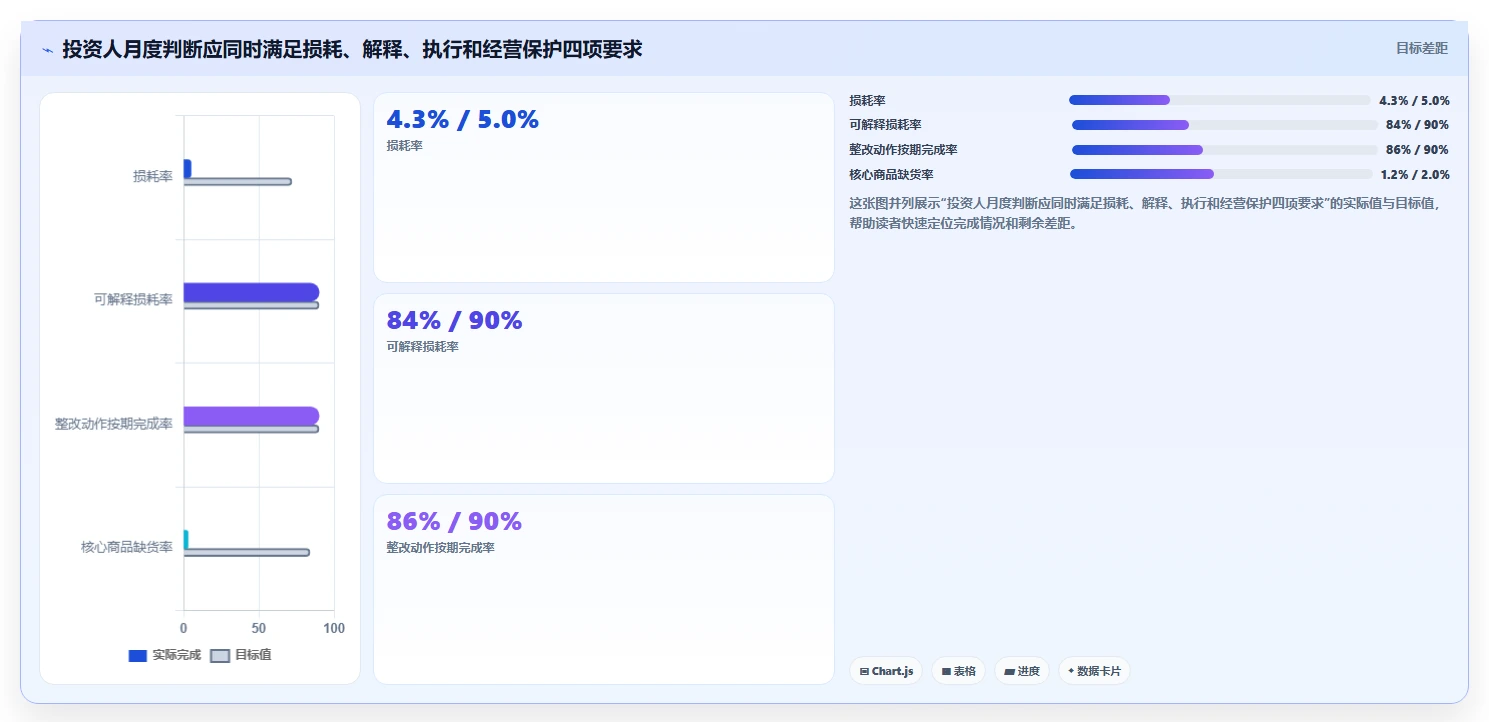Viewport: 1489px width, 722px height.
Task: Click the description paragraph beginning 这张图并列展示
Action: pos(1146,213)
